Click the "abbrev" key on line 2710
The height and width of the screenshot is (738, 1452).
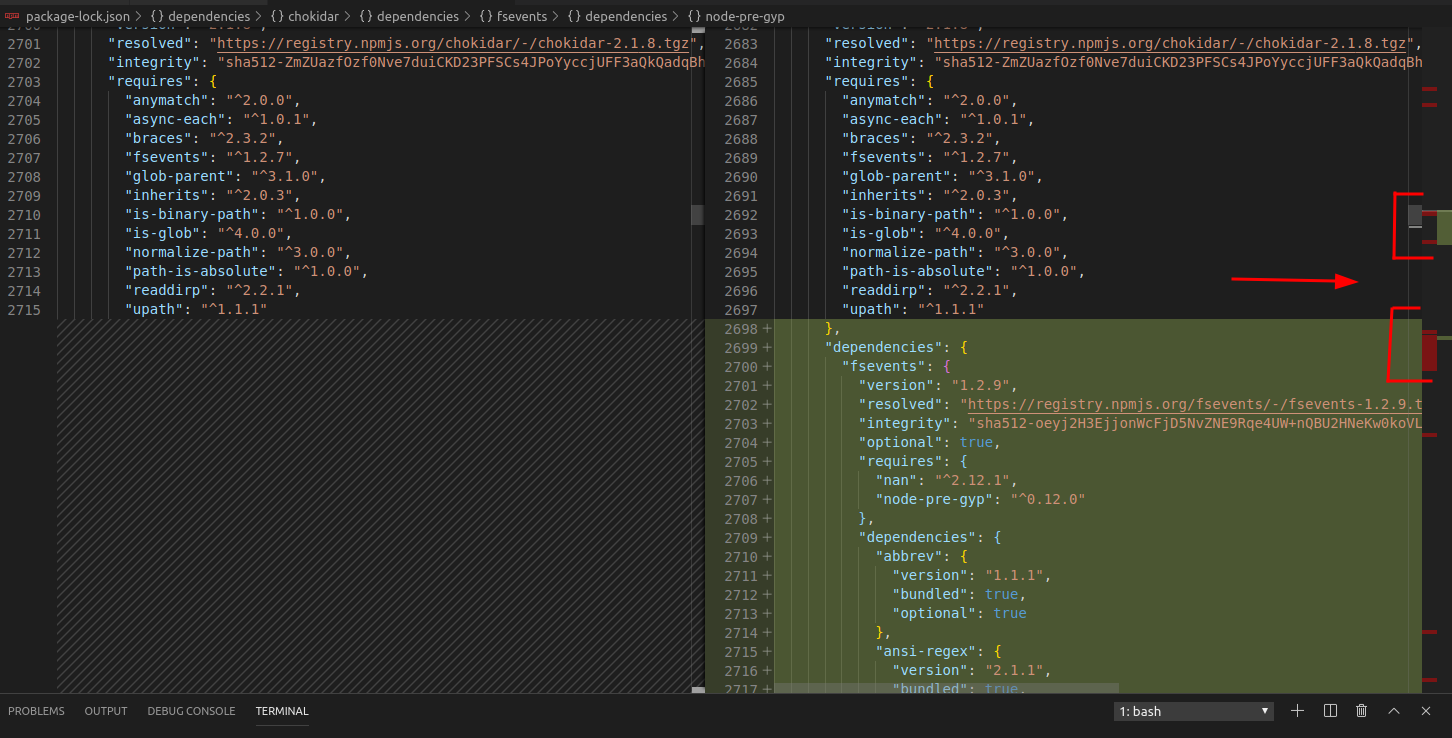coord(909,557)
